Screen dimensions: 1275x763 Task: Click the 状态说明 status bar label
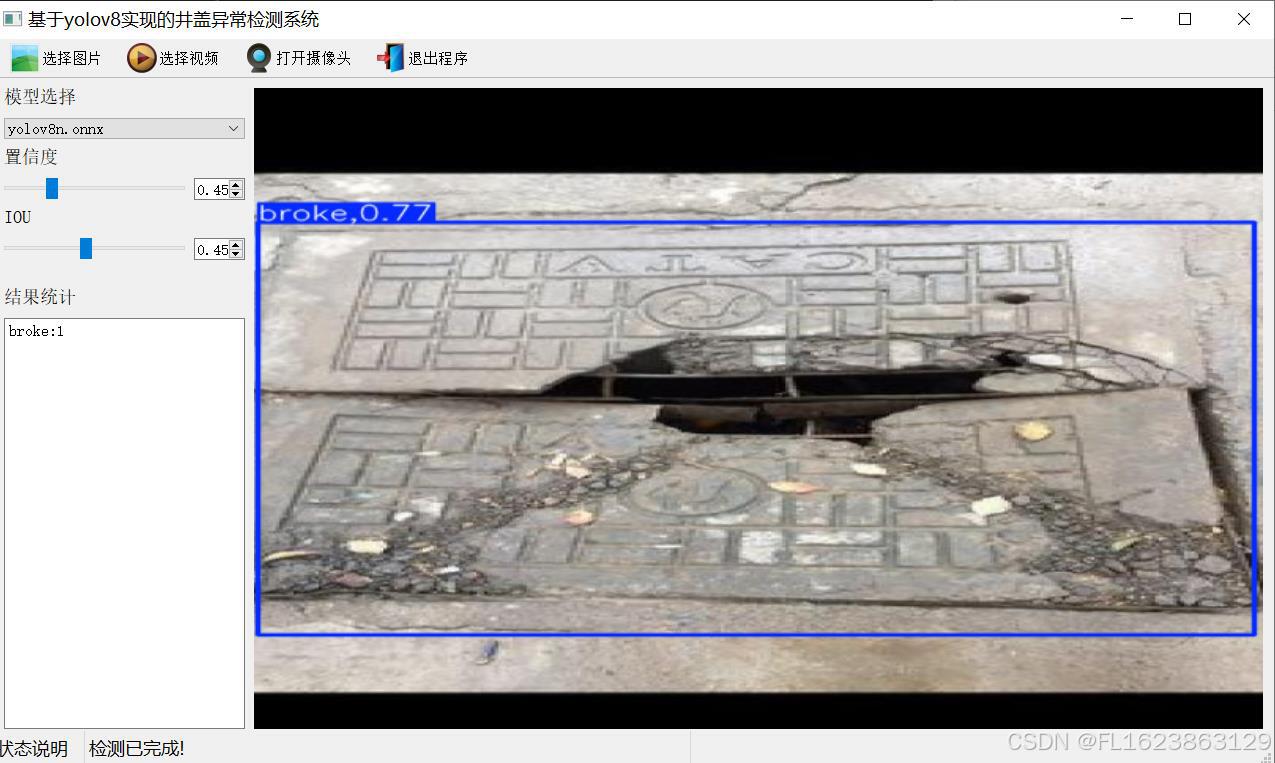[34, 748]
